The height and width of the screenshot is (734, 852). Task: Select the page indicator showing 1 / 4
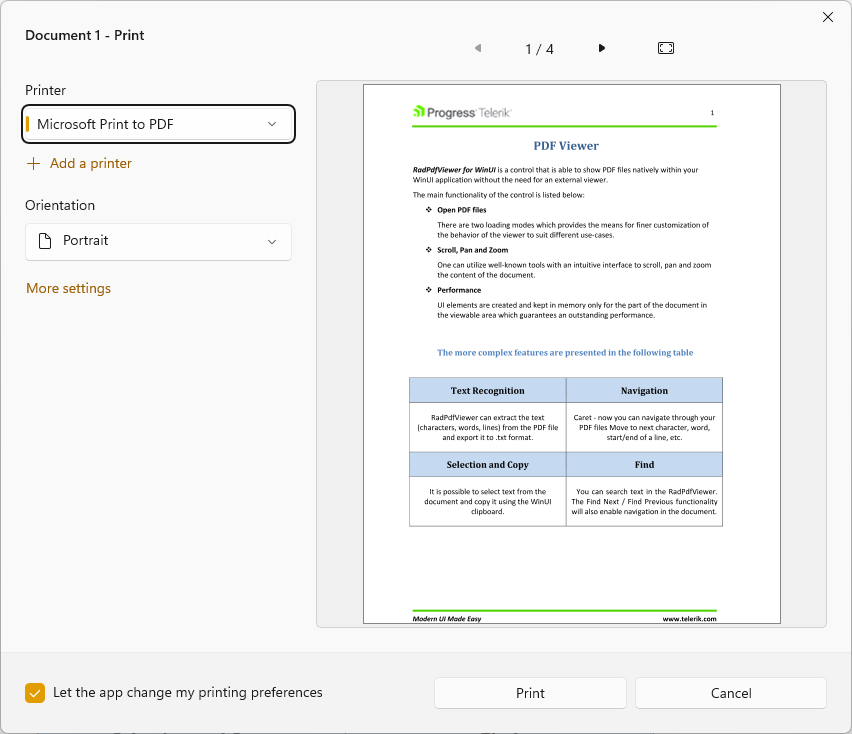539,47
